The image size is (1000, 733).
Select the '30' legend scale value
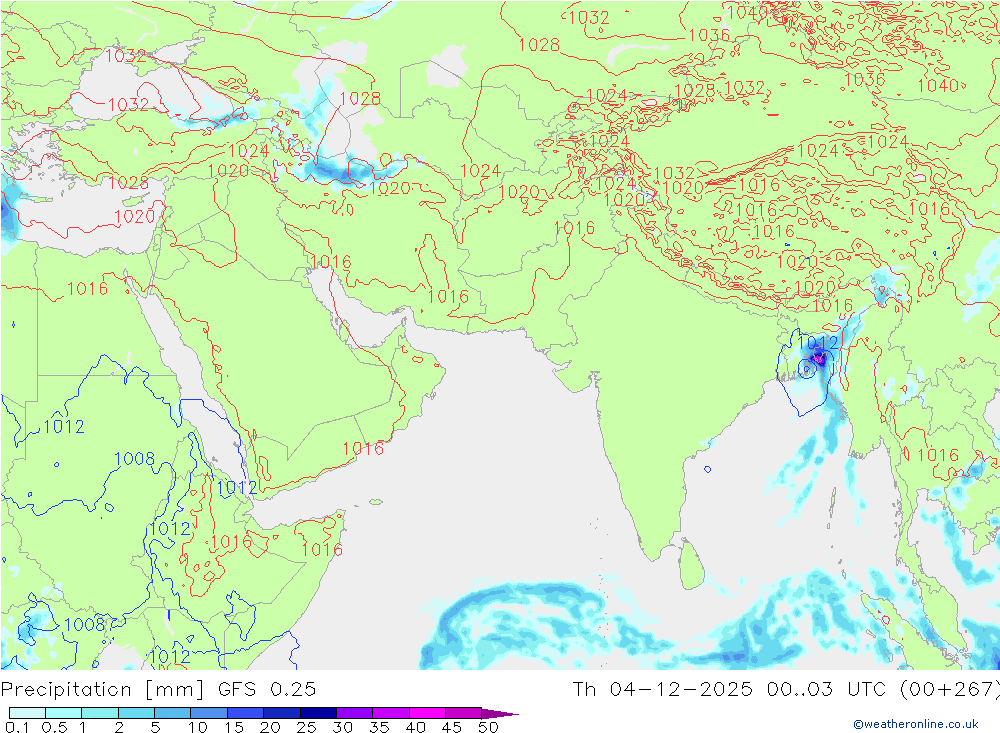(343, 727)
